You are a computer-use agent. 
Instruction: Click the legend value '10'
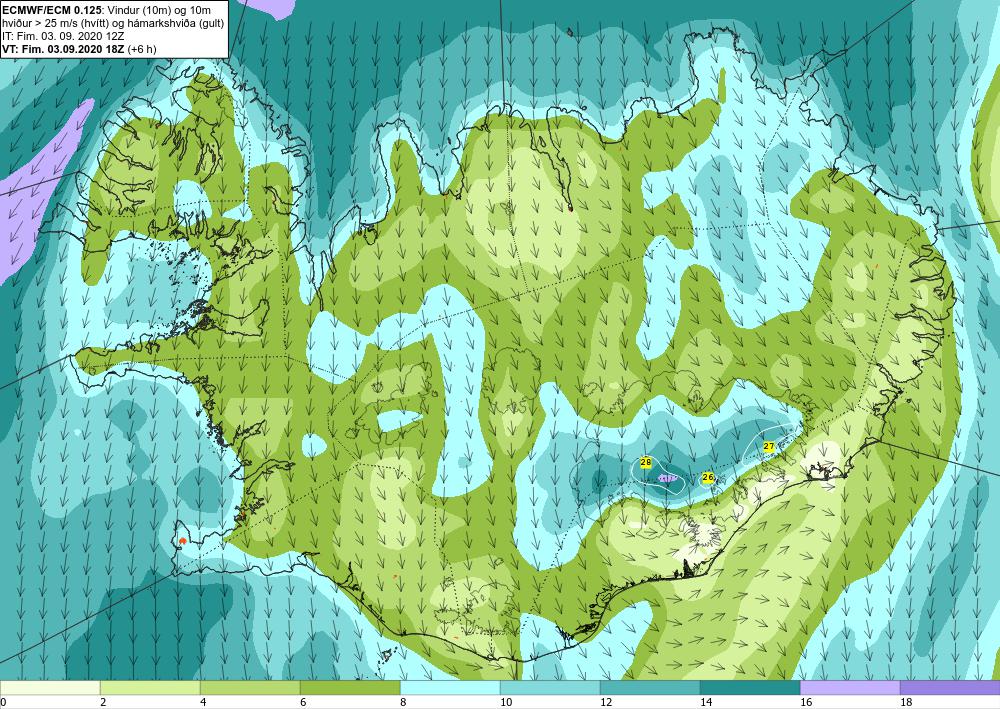[505, 703]
